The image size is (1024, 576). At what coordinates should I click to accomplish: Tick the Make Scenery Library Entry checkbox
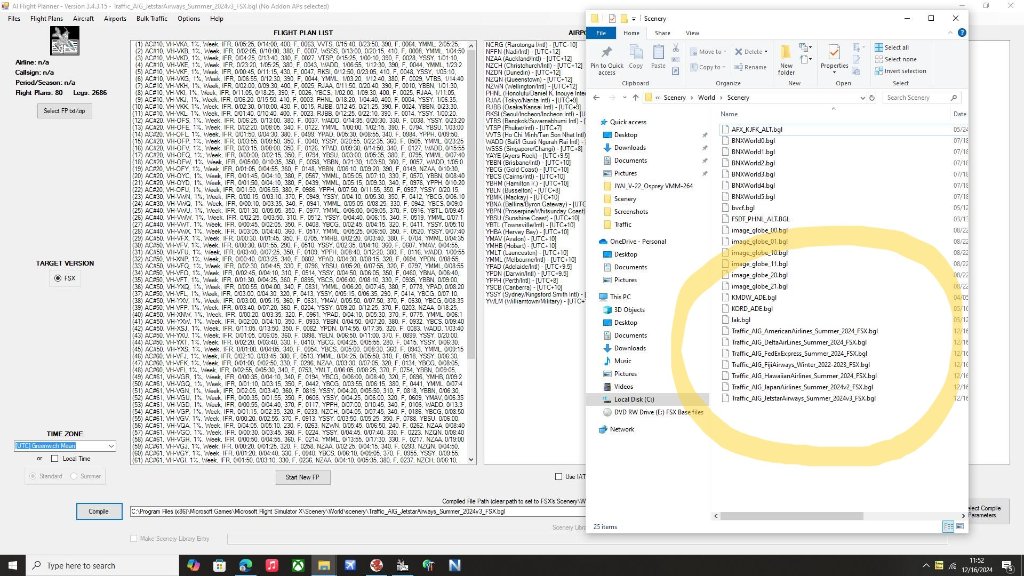click(x=135, y=538)
